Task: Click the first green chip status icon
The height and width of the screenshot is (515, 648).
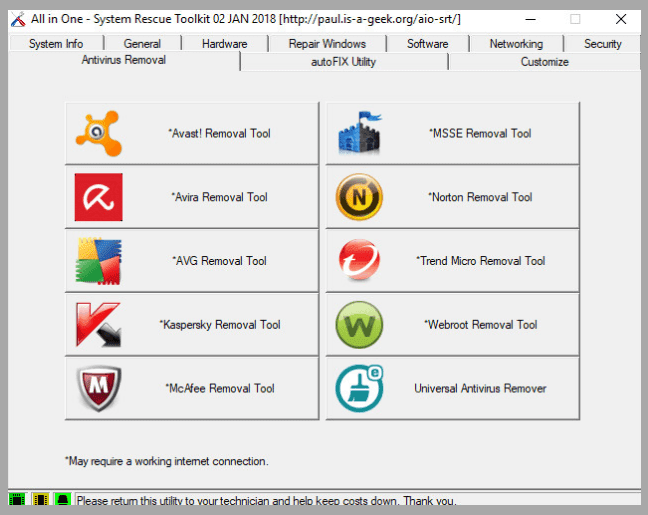Action: click(17, 499)
